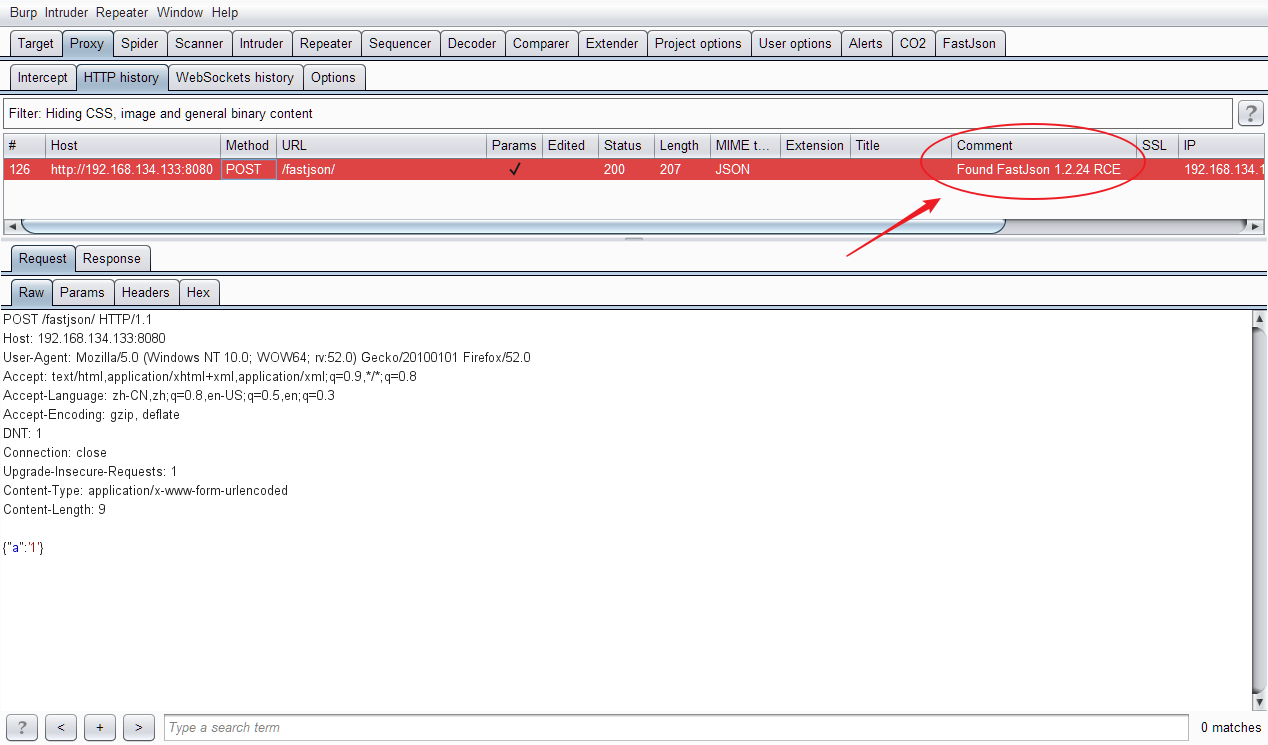Sort by the MIME type column header
Screen dimensions: 1268x745
coord(745,145)
